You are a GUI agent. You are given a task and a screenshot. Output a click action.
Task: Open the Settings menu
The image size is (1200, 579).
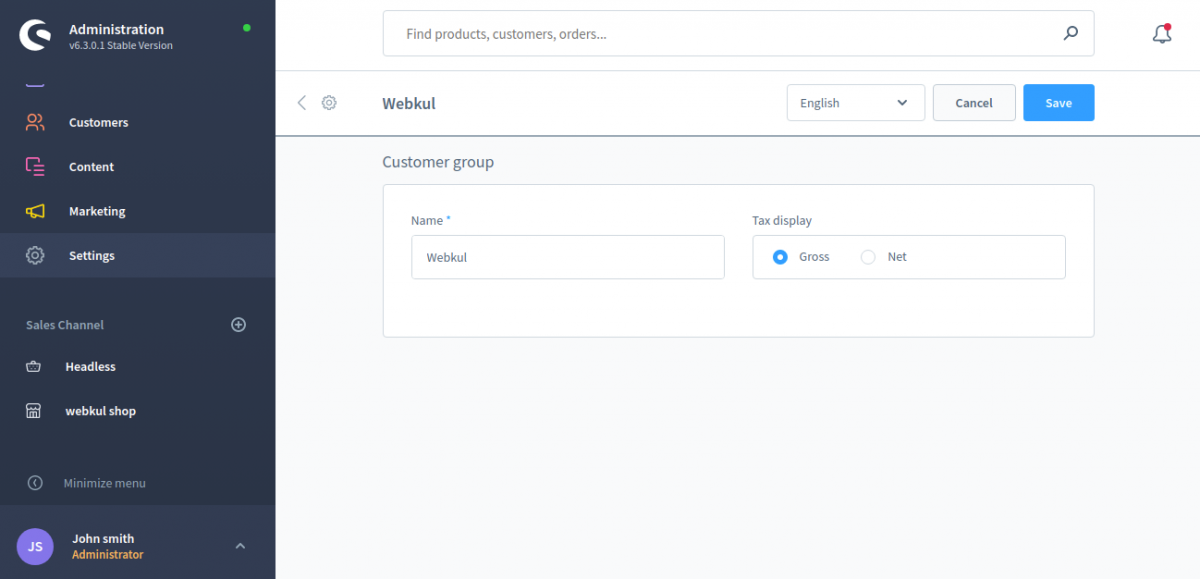tap(91, 256)
